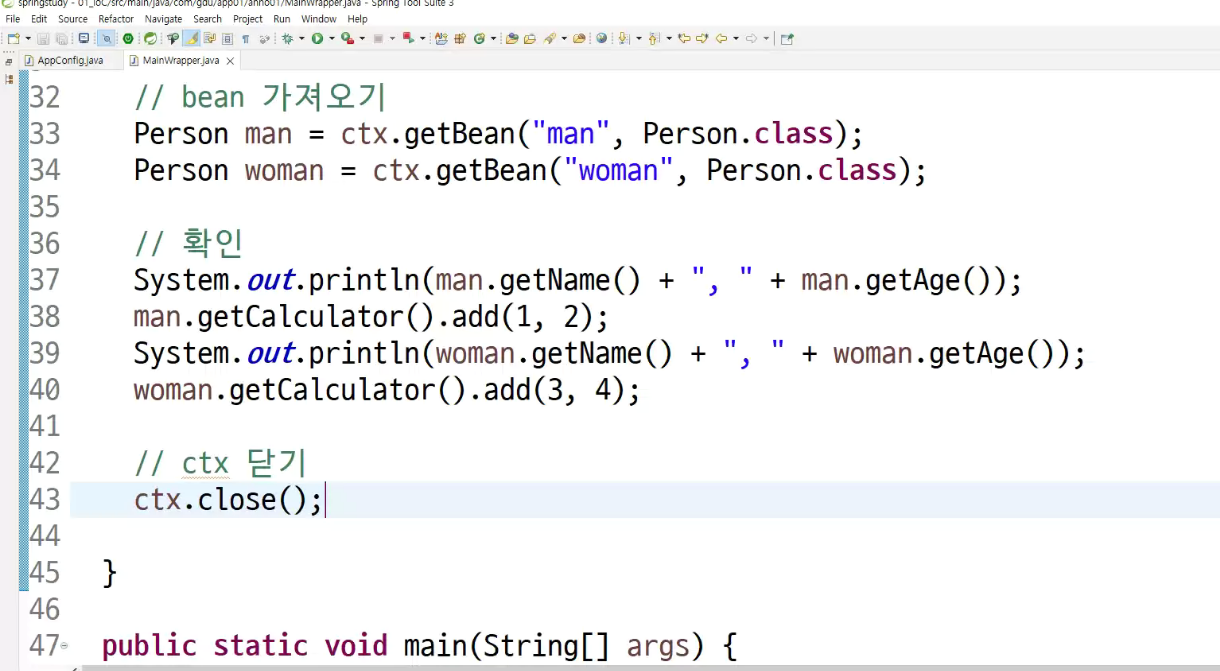Open the Relaunch dropdown arrow
Viewport: 1220px width, 671px height.
click(422, 39)
